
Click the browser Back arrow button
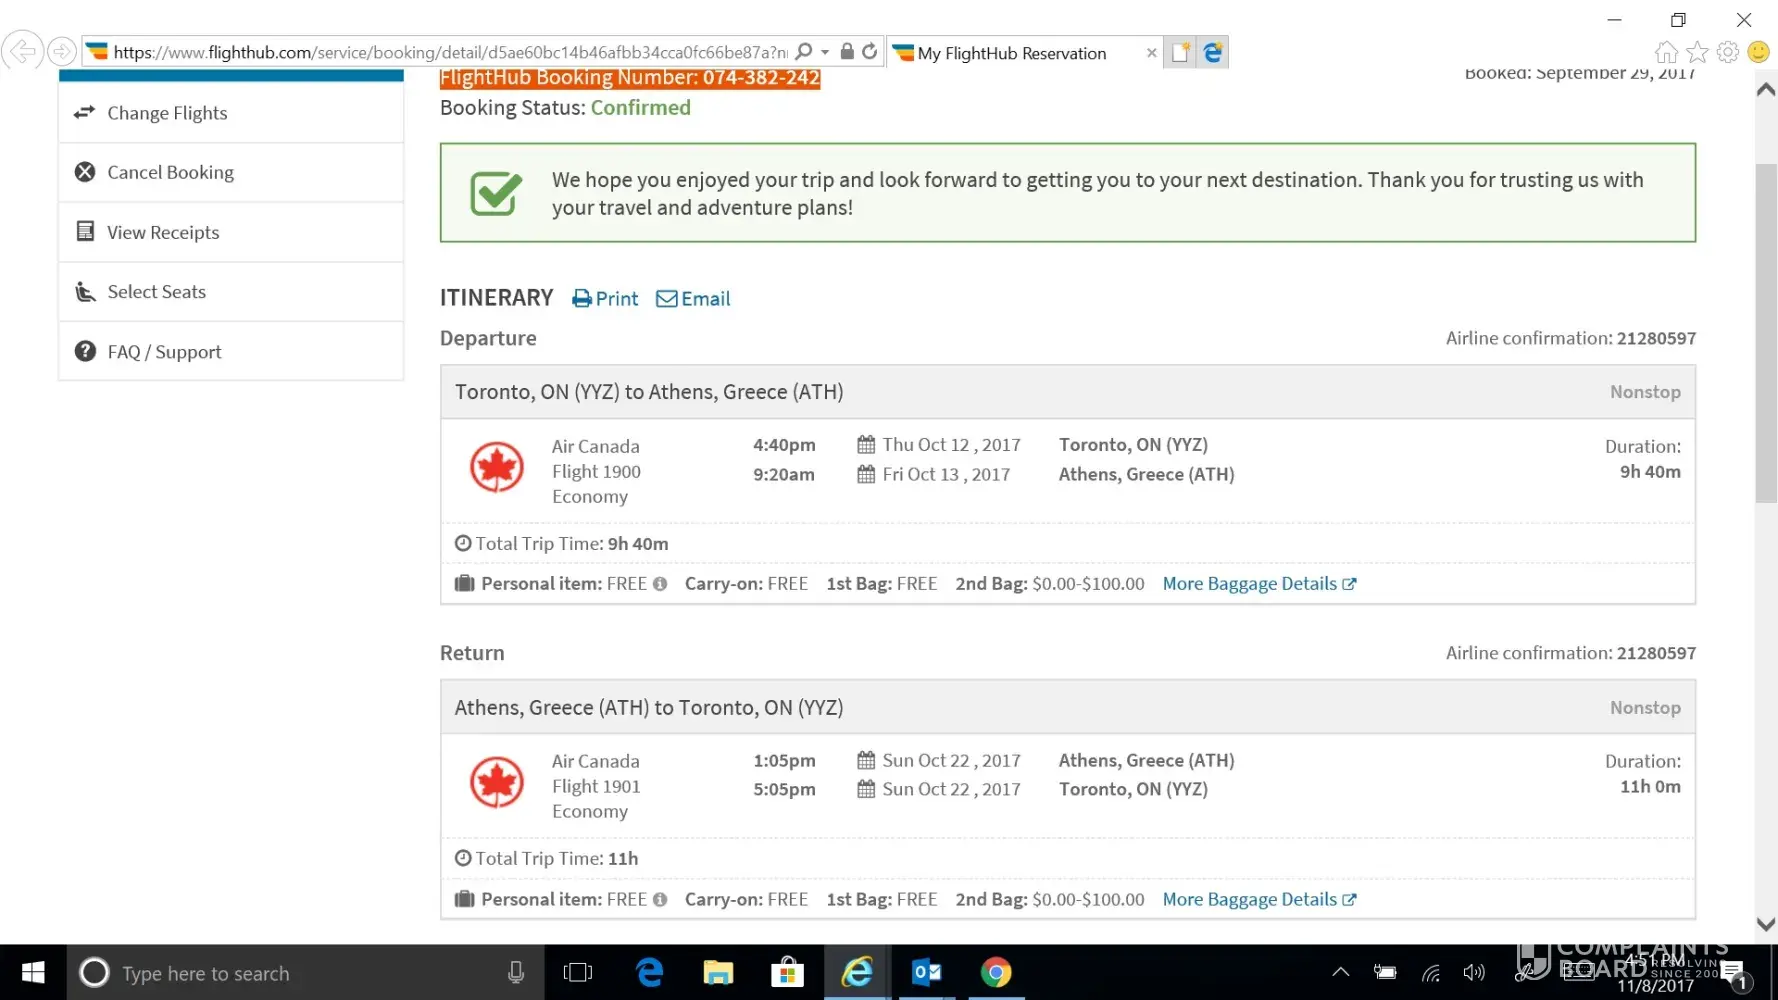[22, 51]
